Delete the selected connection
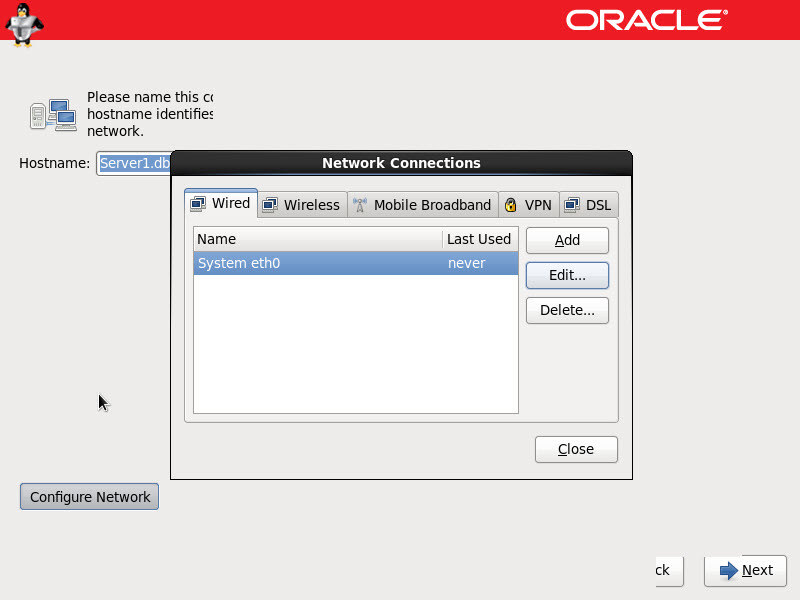The image size is (800, 600). pyautogui.click(x=567, y=310)
